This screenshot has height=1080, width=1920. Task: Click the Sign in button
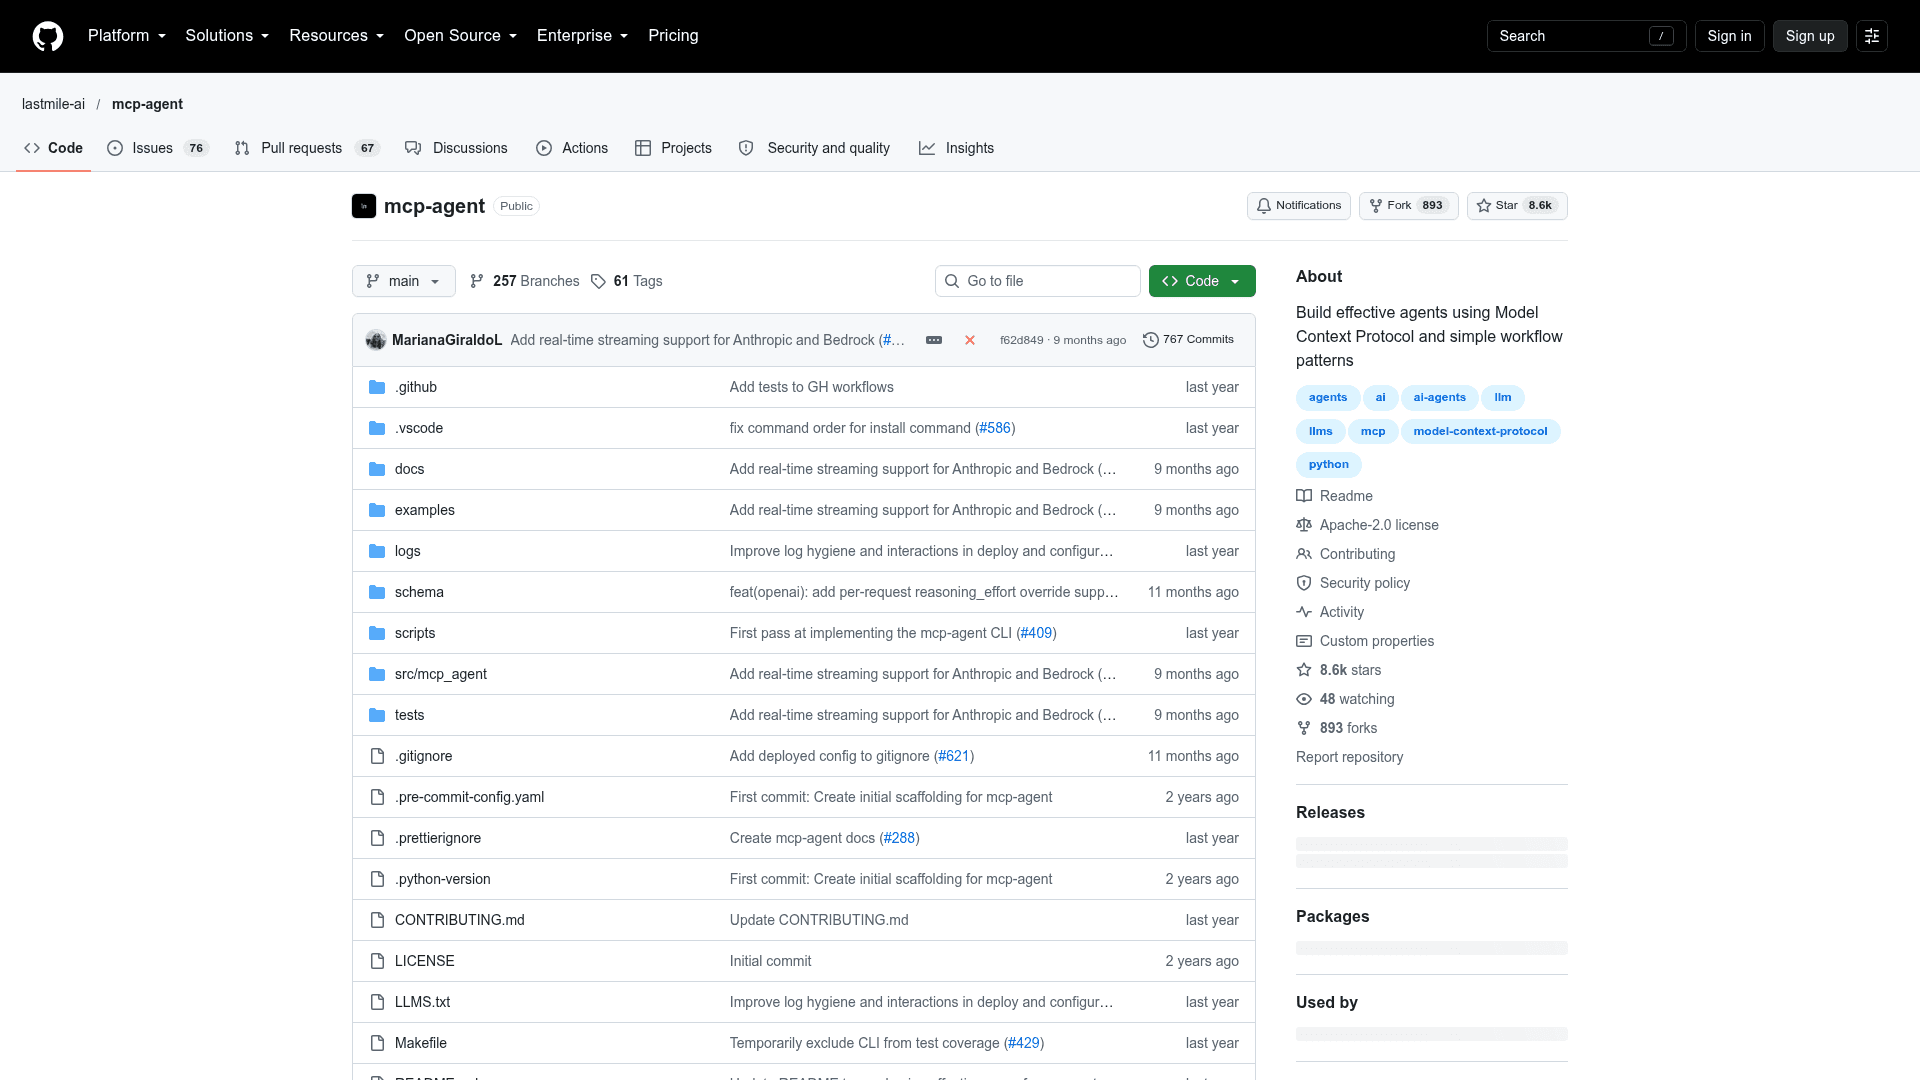pos(1729,36)
